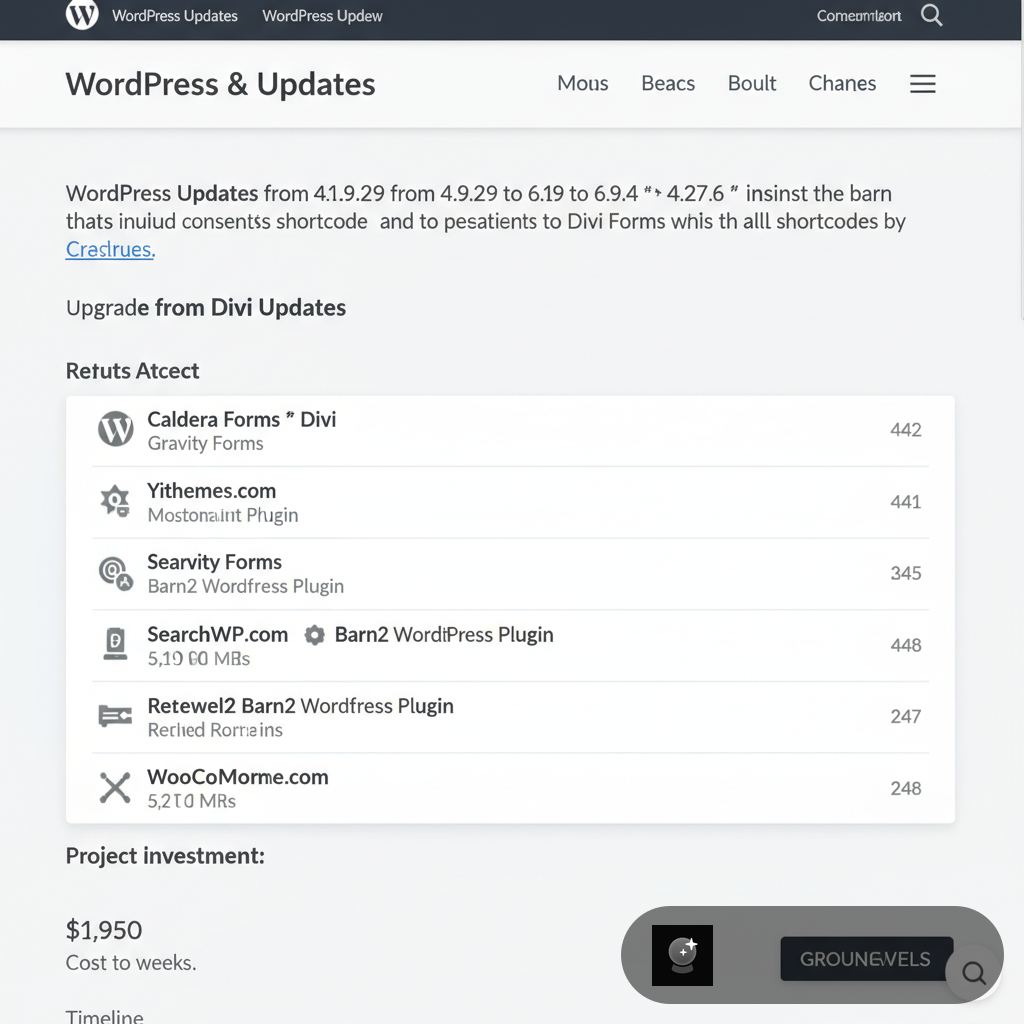Open the hamburger menu in the header
Screen dimensions: 1024x1024
922,84
